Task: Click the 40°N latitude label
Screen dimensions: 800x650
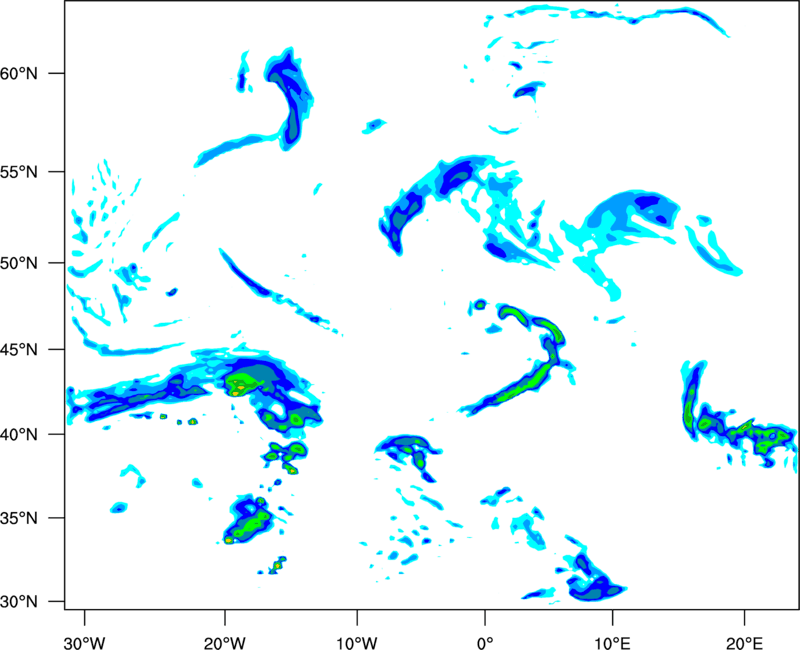Action: 19,435
